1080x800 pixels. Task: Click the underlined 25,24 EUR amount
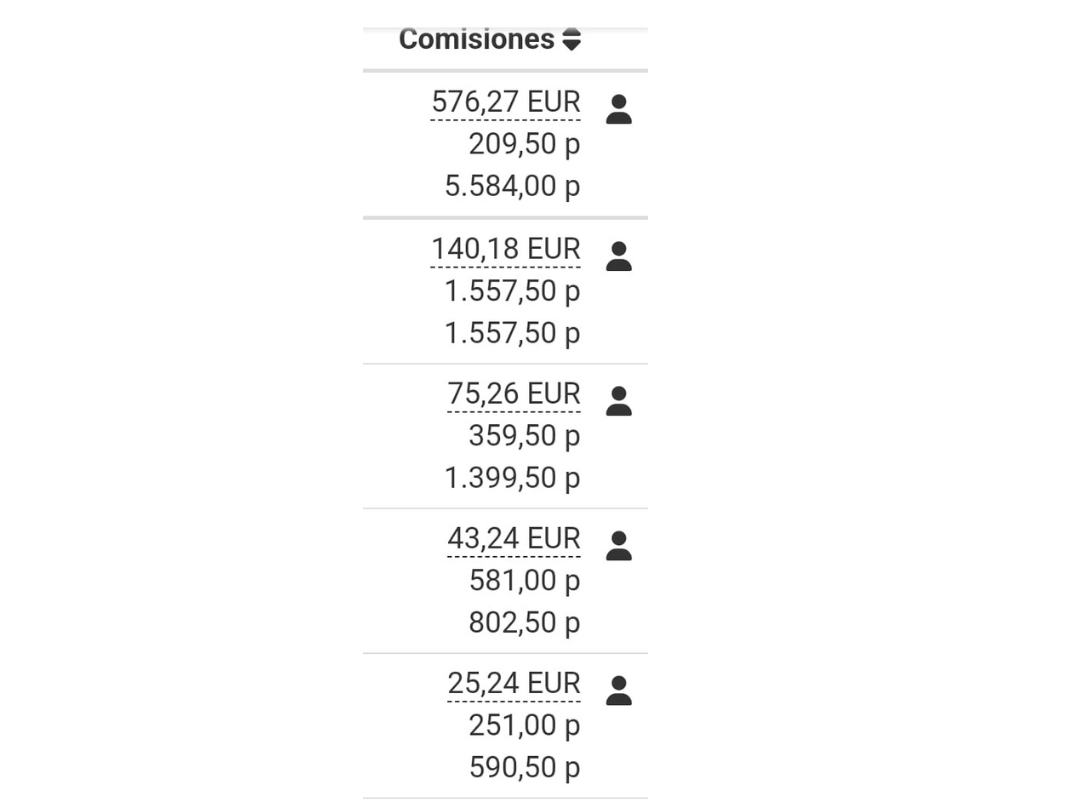[x=513, y=682]
